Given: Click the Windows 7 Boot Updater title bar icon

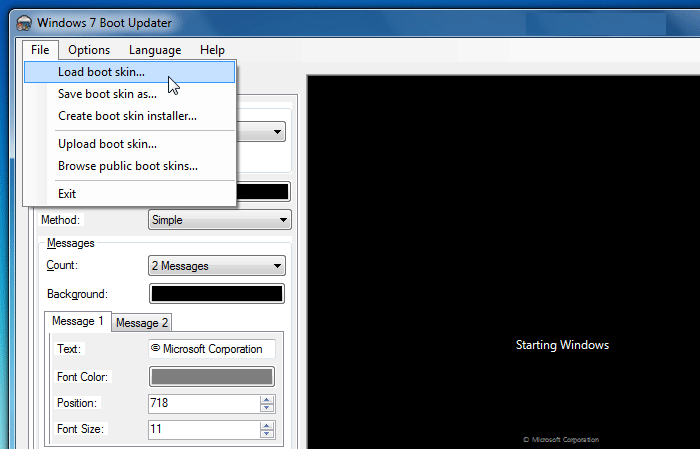Looking at the screenshot, I should pyautogui.click(x=24, y=23).
